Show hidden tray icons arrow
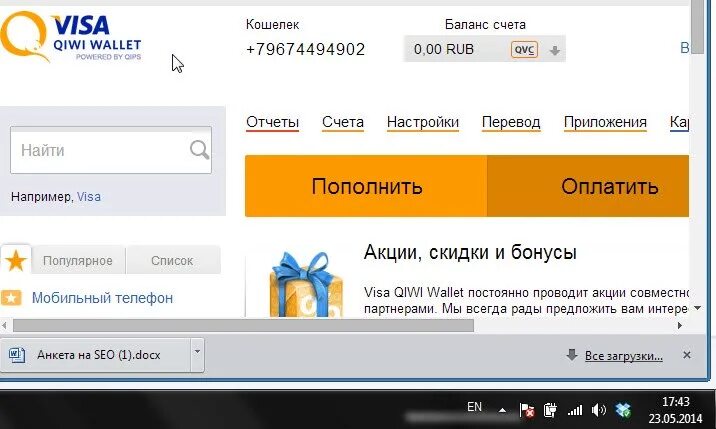The height and width of the screenshot is (429, 716). tap(502, 410)
